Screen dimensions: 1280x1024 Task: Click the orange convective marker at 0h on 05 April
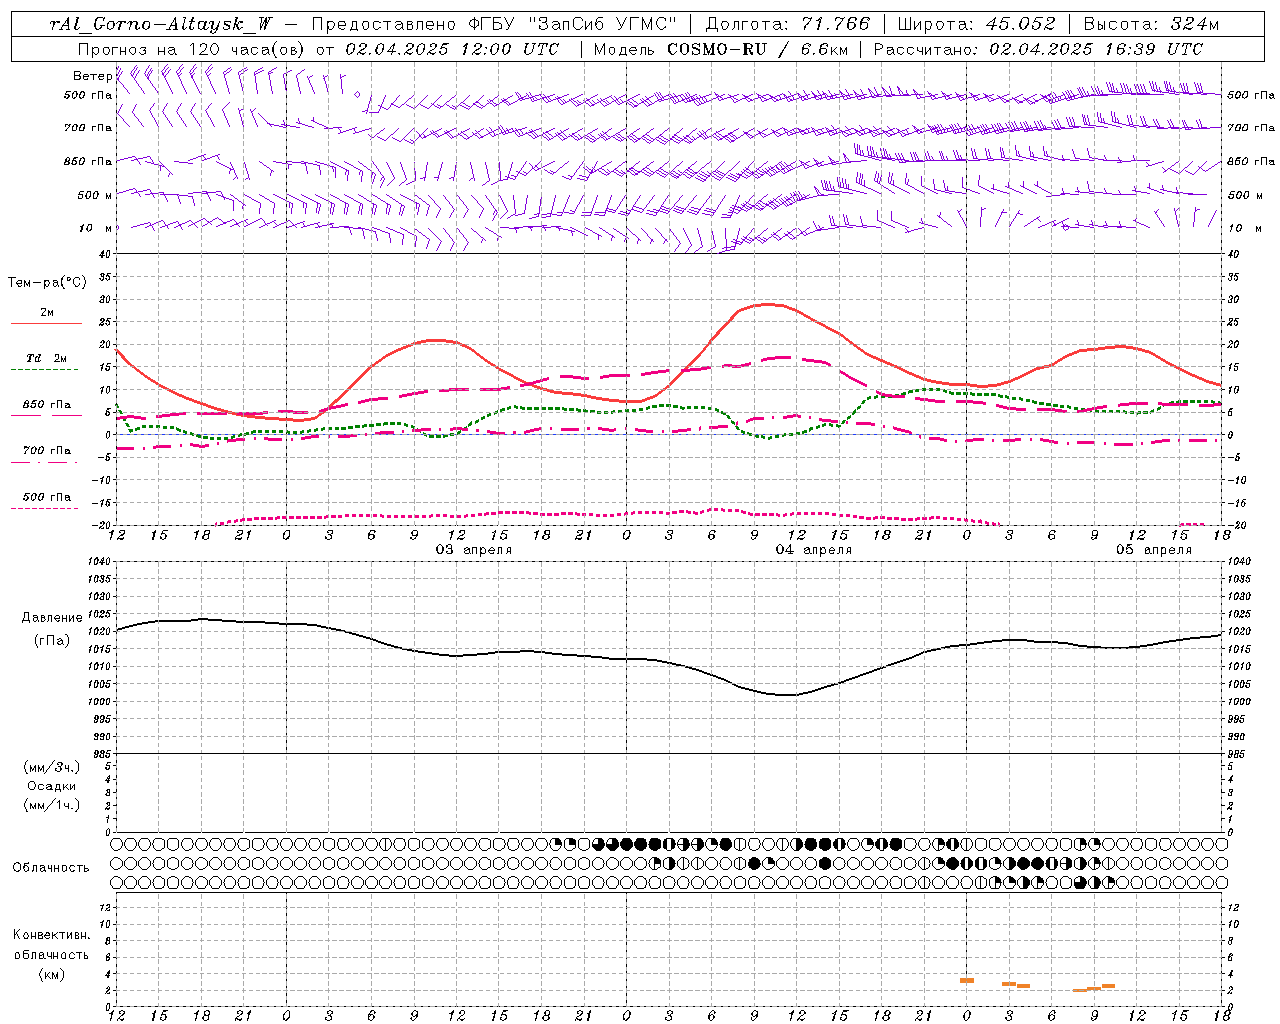(967, 980)
